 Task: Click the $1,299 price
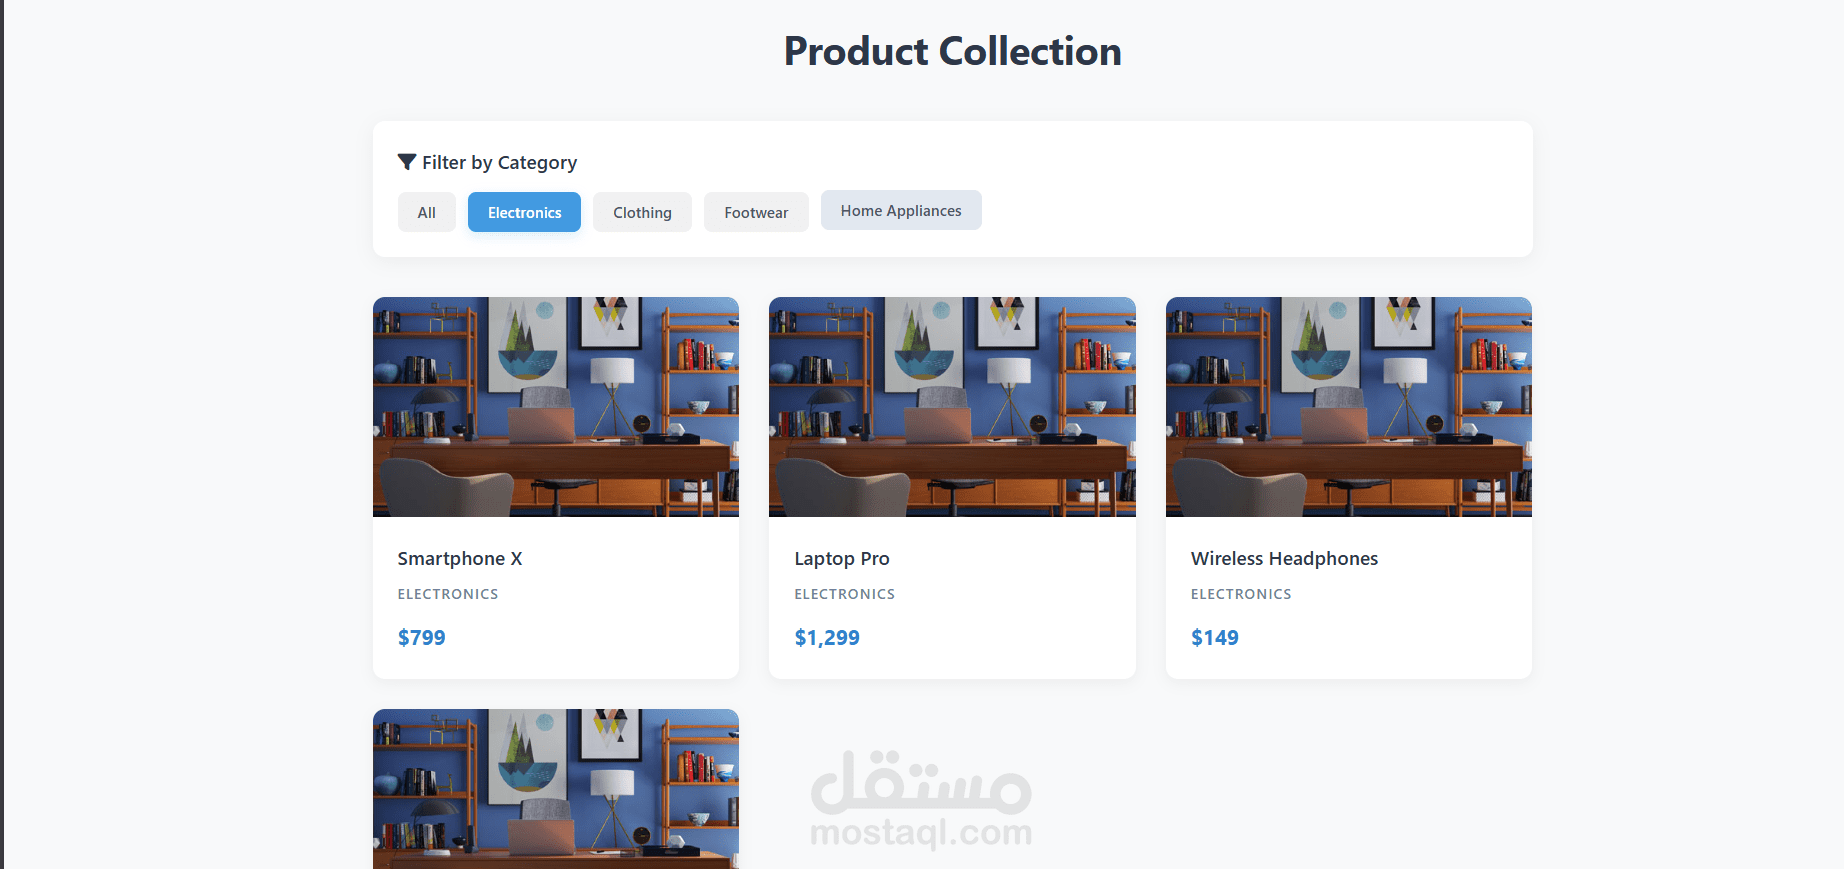(827, 637)
